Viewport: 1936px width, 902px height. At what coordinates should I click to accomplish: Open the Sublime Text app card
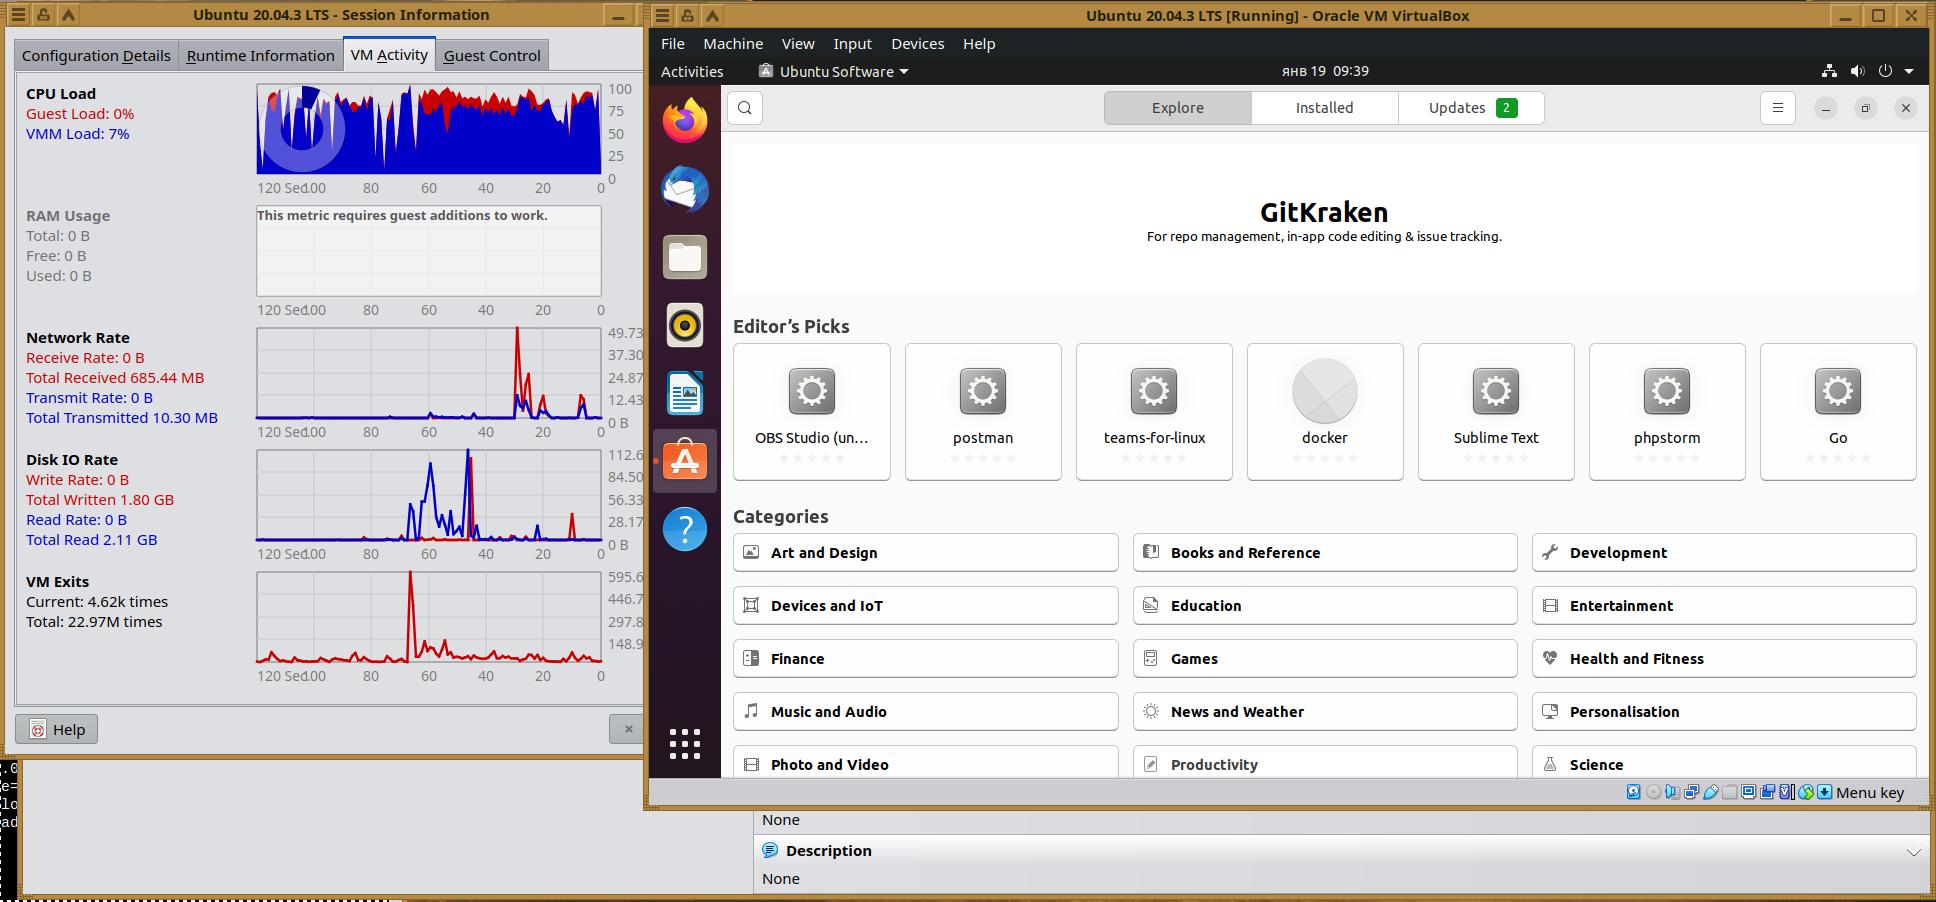tap(1496, 412)
